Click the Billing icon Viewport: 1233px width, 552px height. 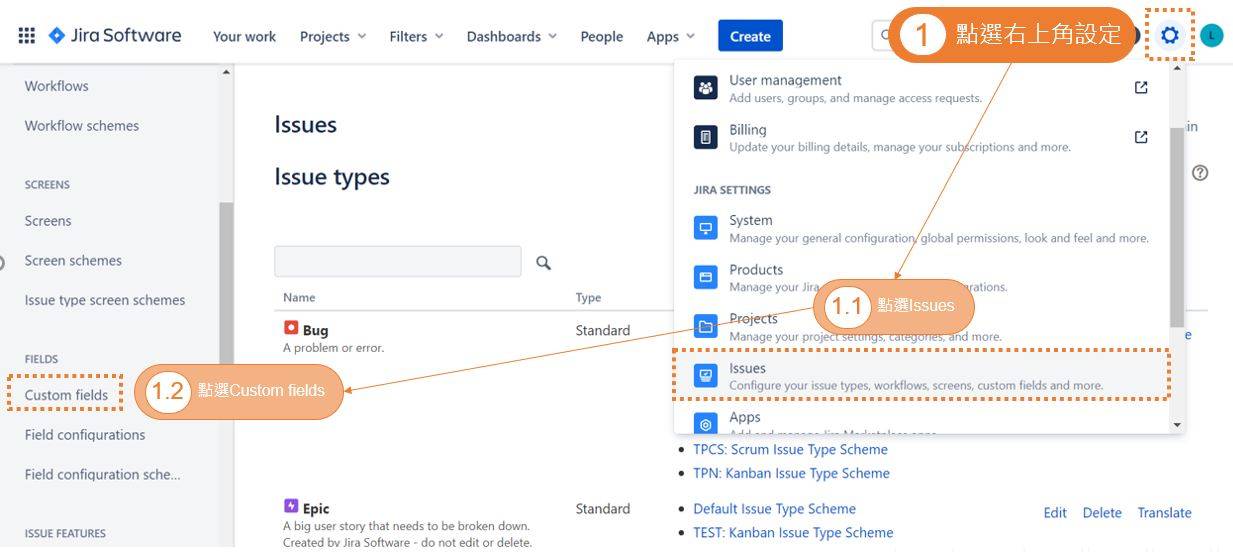point(706,137)
